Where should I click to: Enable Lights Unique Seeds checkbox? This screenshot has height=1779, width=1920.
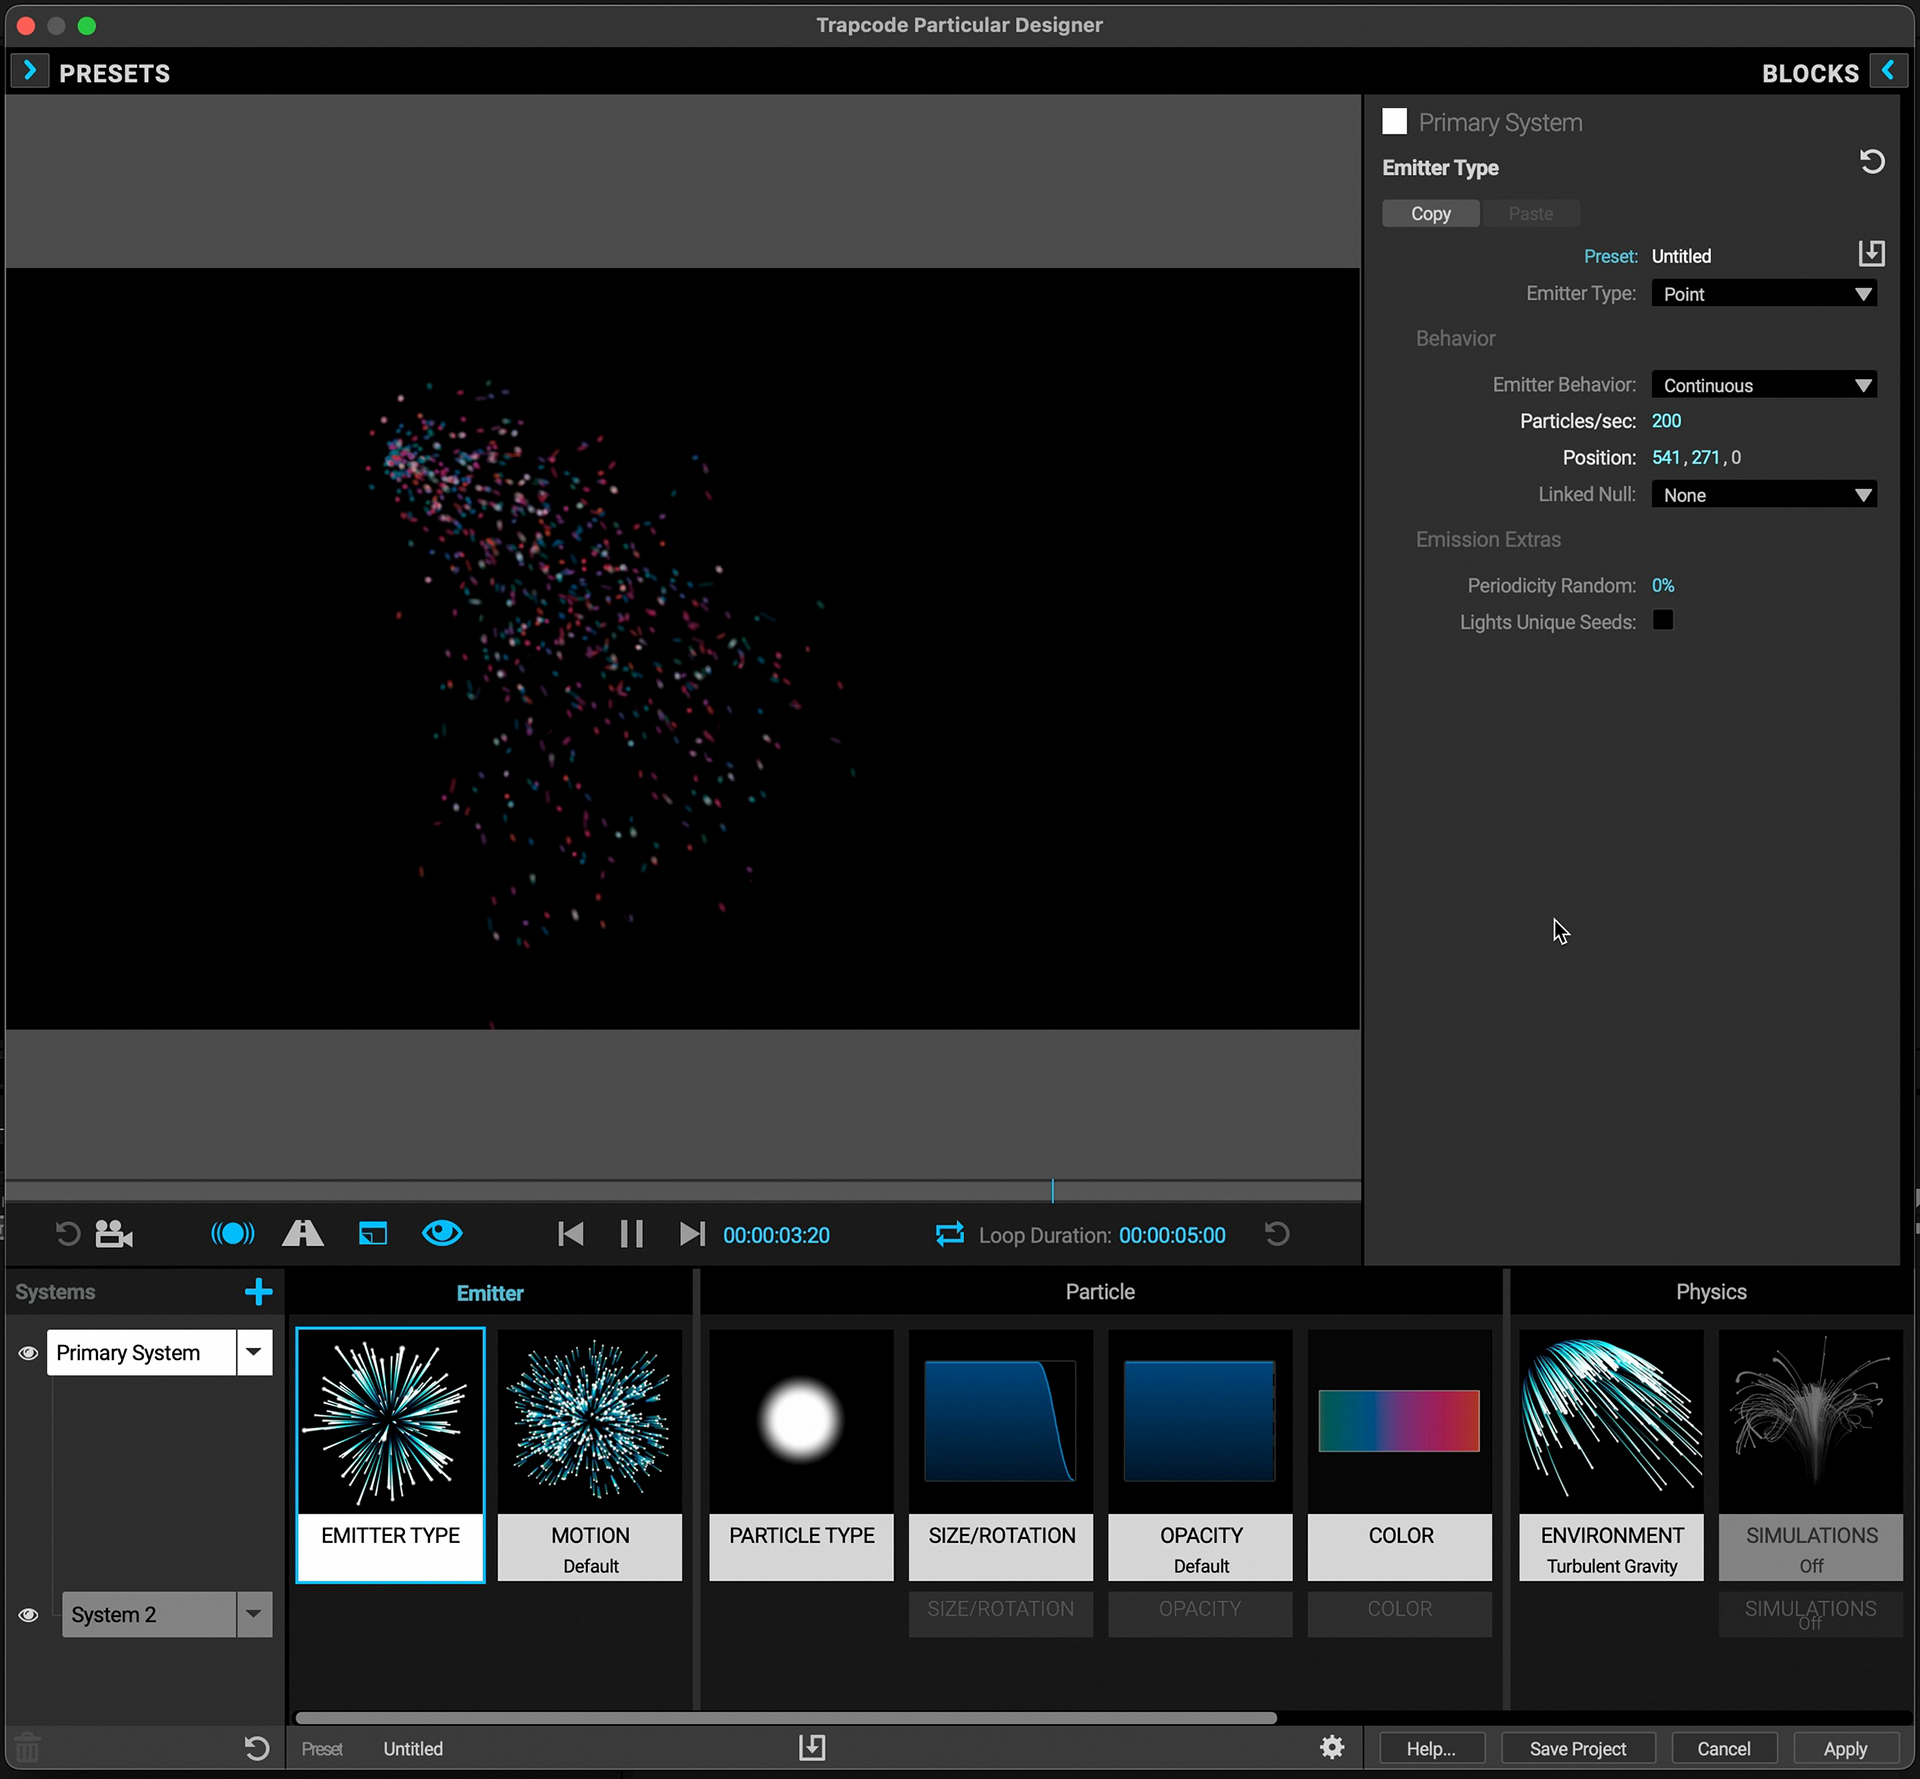(1662, 621)
